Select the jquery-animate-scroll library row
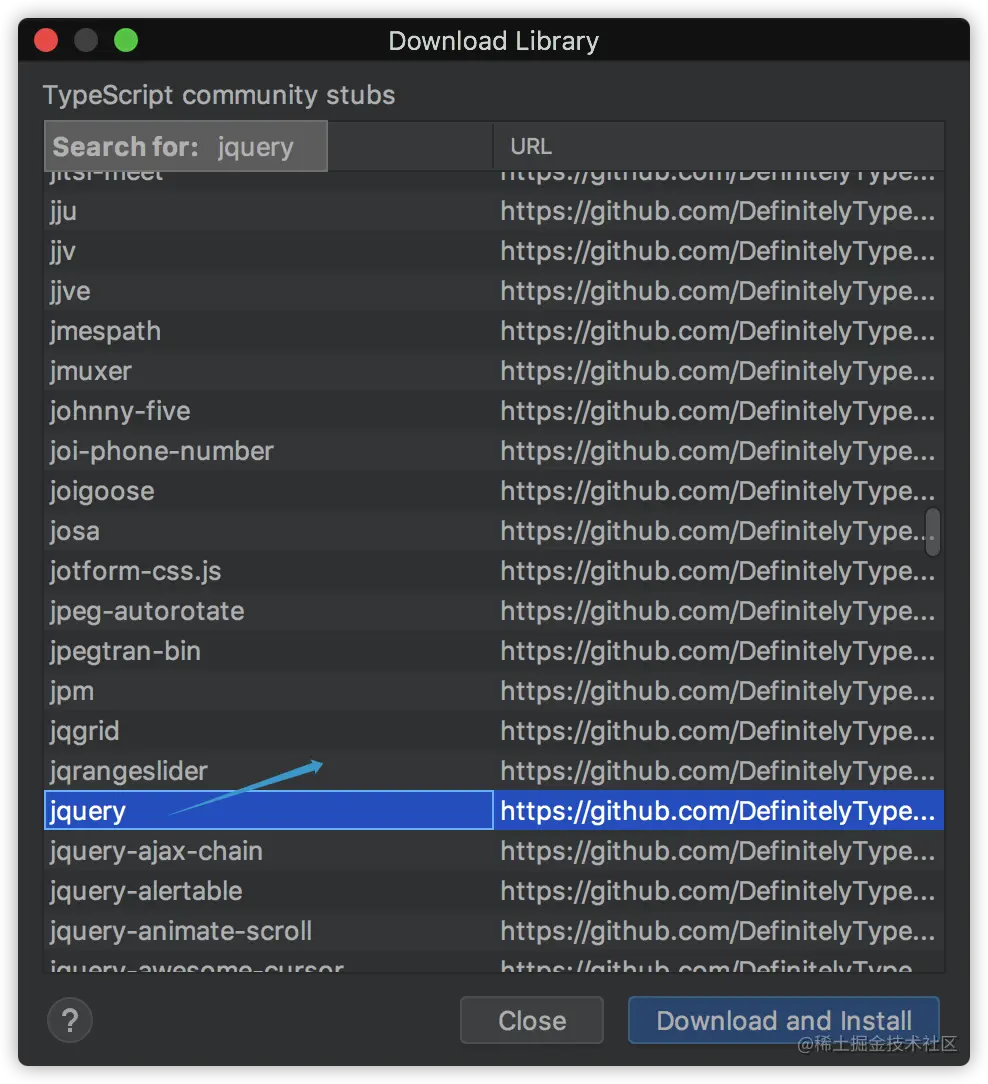Screen dimensions: 988x1084 tap(494, 931)
